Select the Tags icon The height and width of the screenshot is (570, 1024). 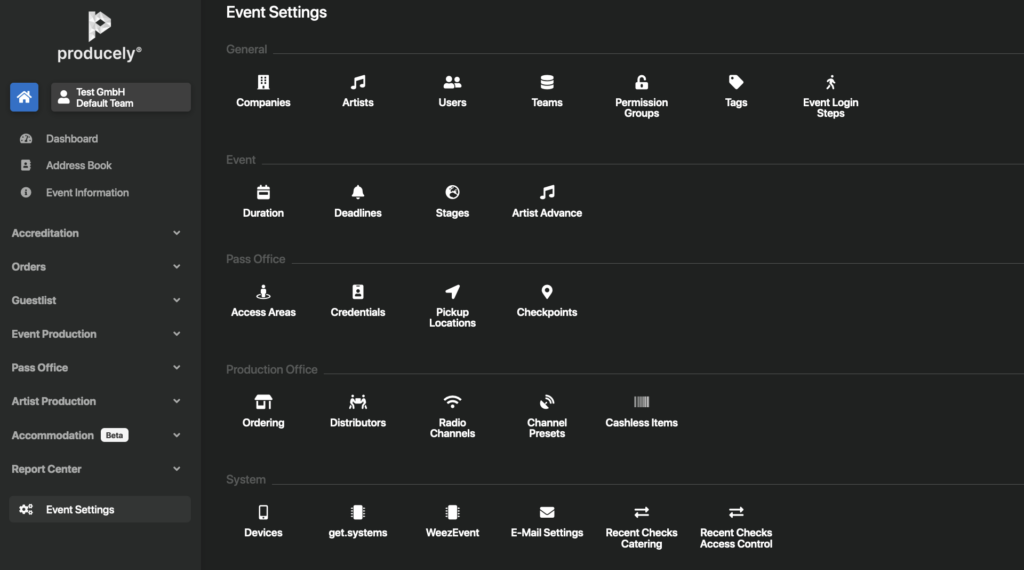point(736,83)
